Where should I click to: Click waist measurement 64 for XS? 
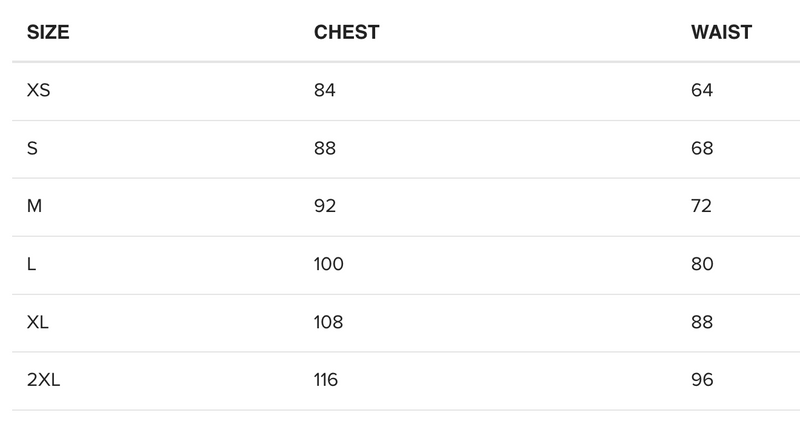pyautogui.click(x=702, y=91)
